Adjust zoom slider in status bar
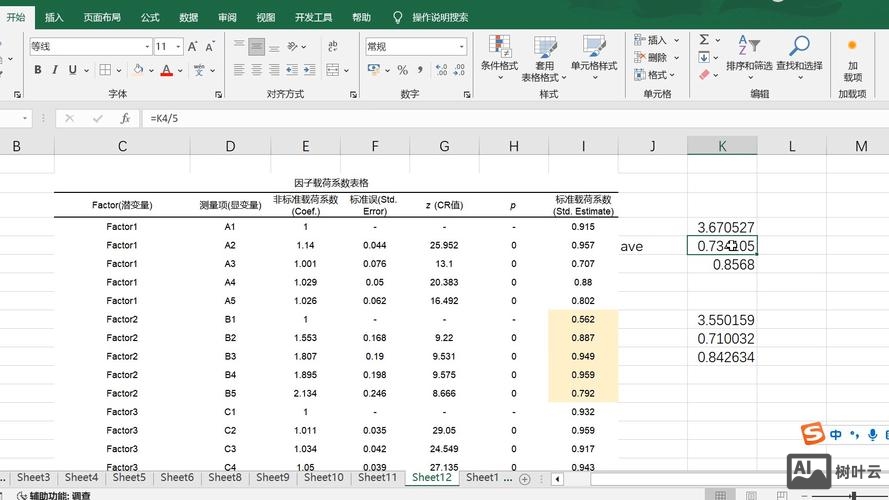889x500 pixels. coord(853,495)
